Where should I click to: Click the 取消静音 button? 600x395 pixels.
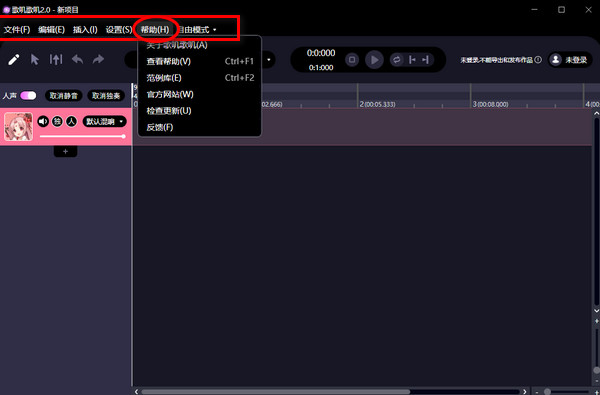(x=64, y=96)
